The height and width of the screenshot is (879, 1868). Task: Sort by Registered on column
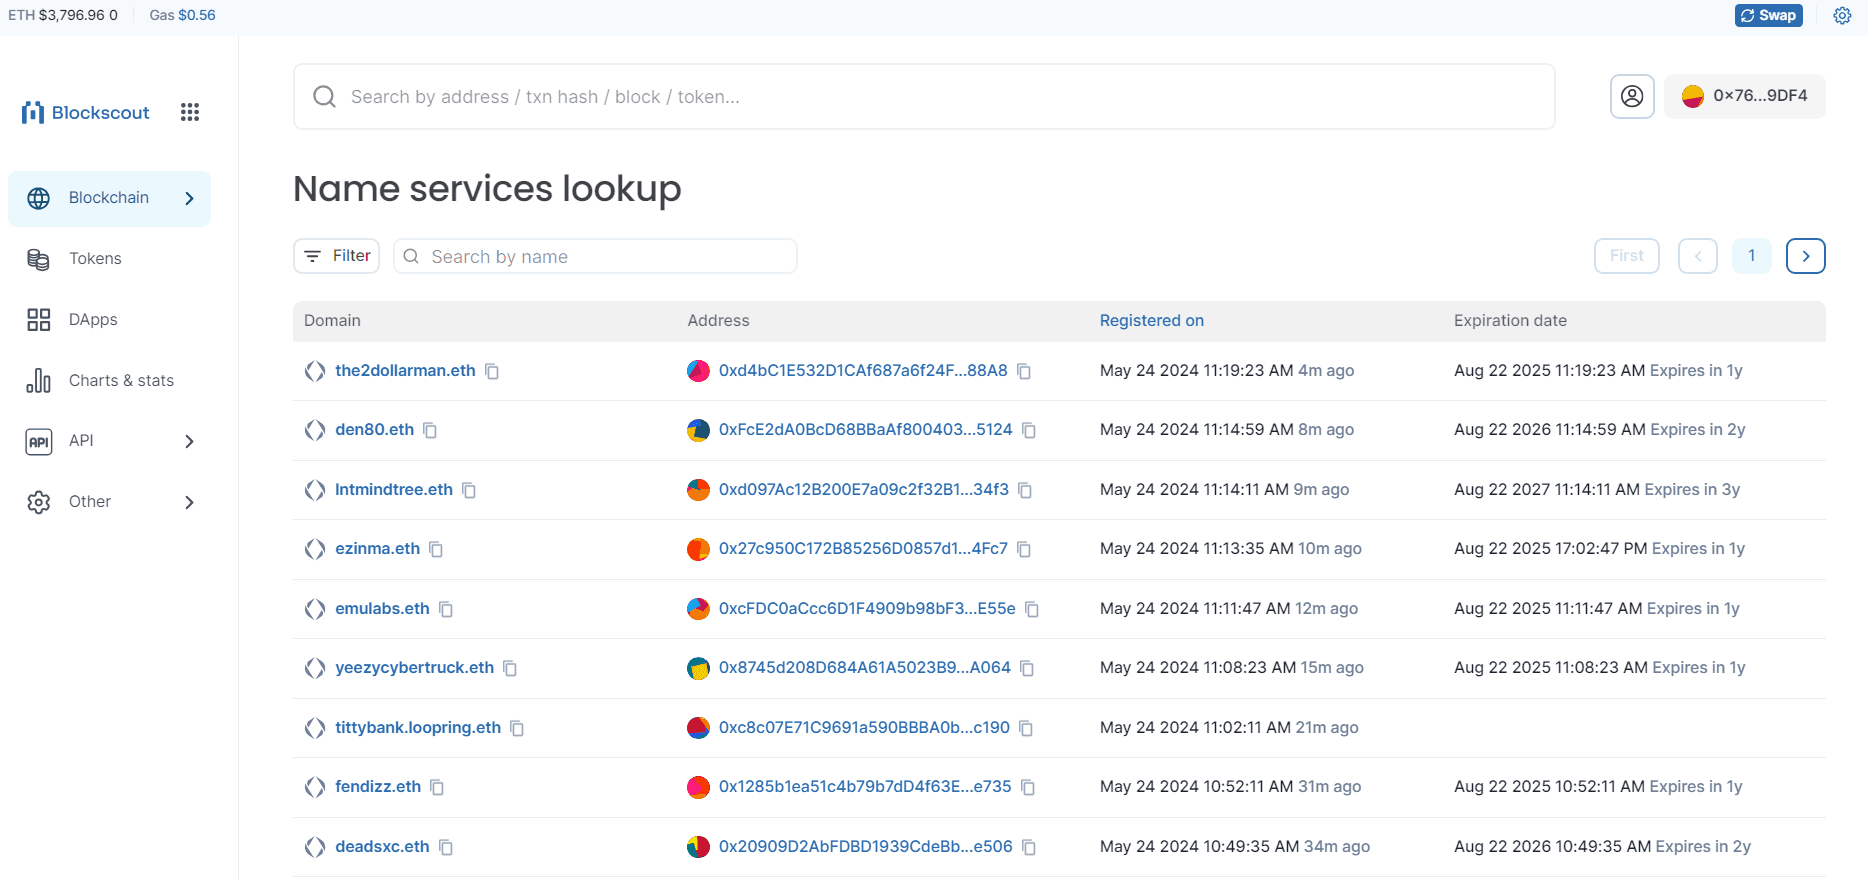[x=1152, y=321]
